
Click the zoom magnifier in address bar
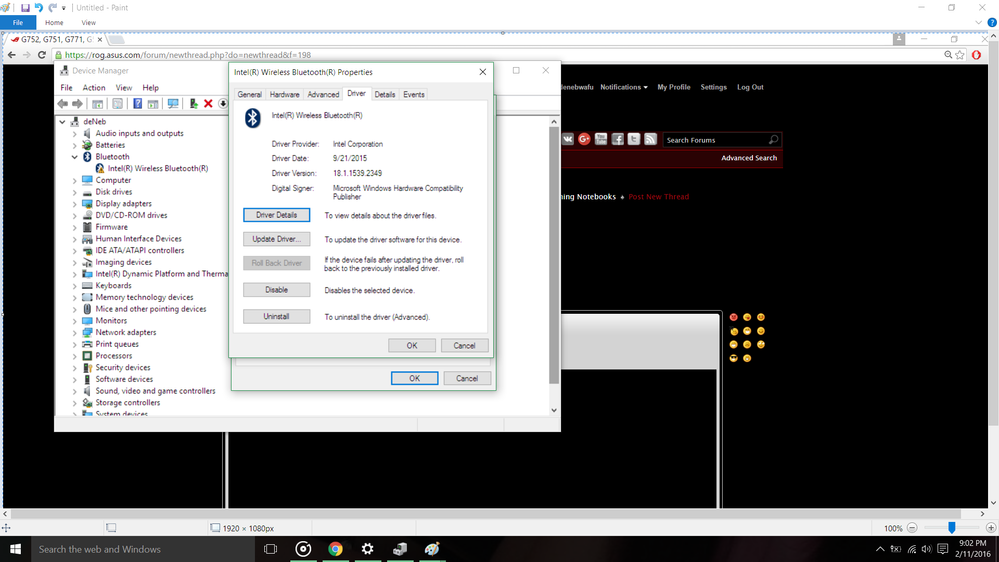(948, 55)
